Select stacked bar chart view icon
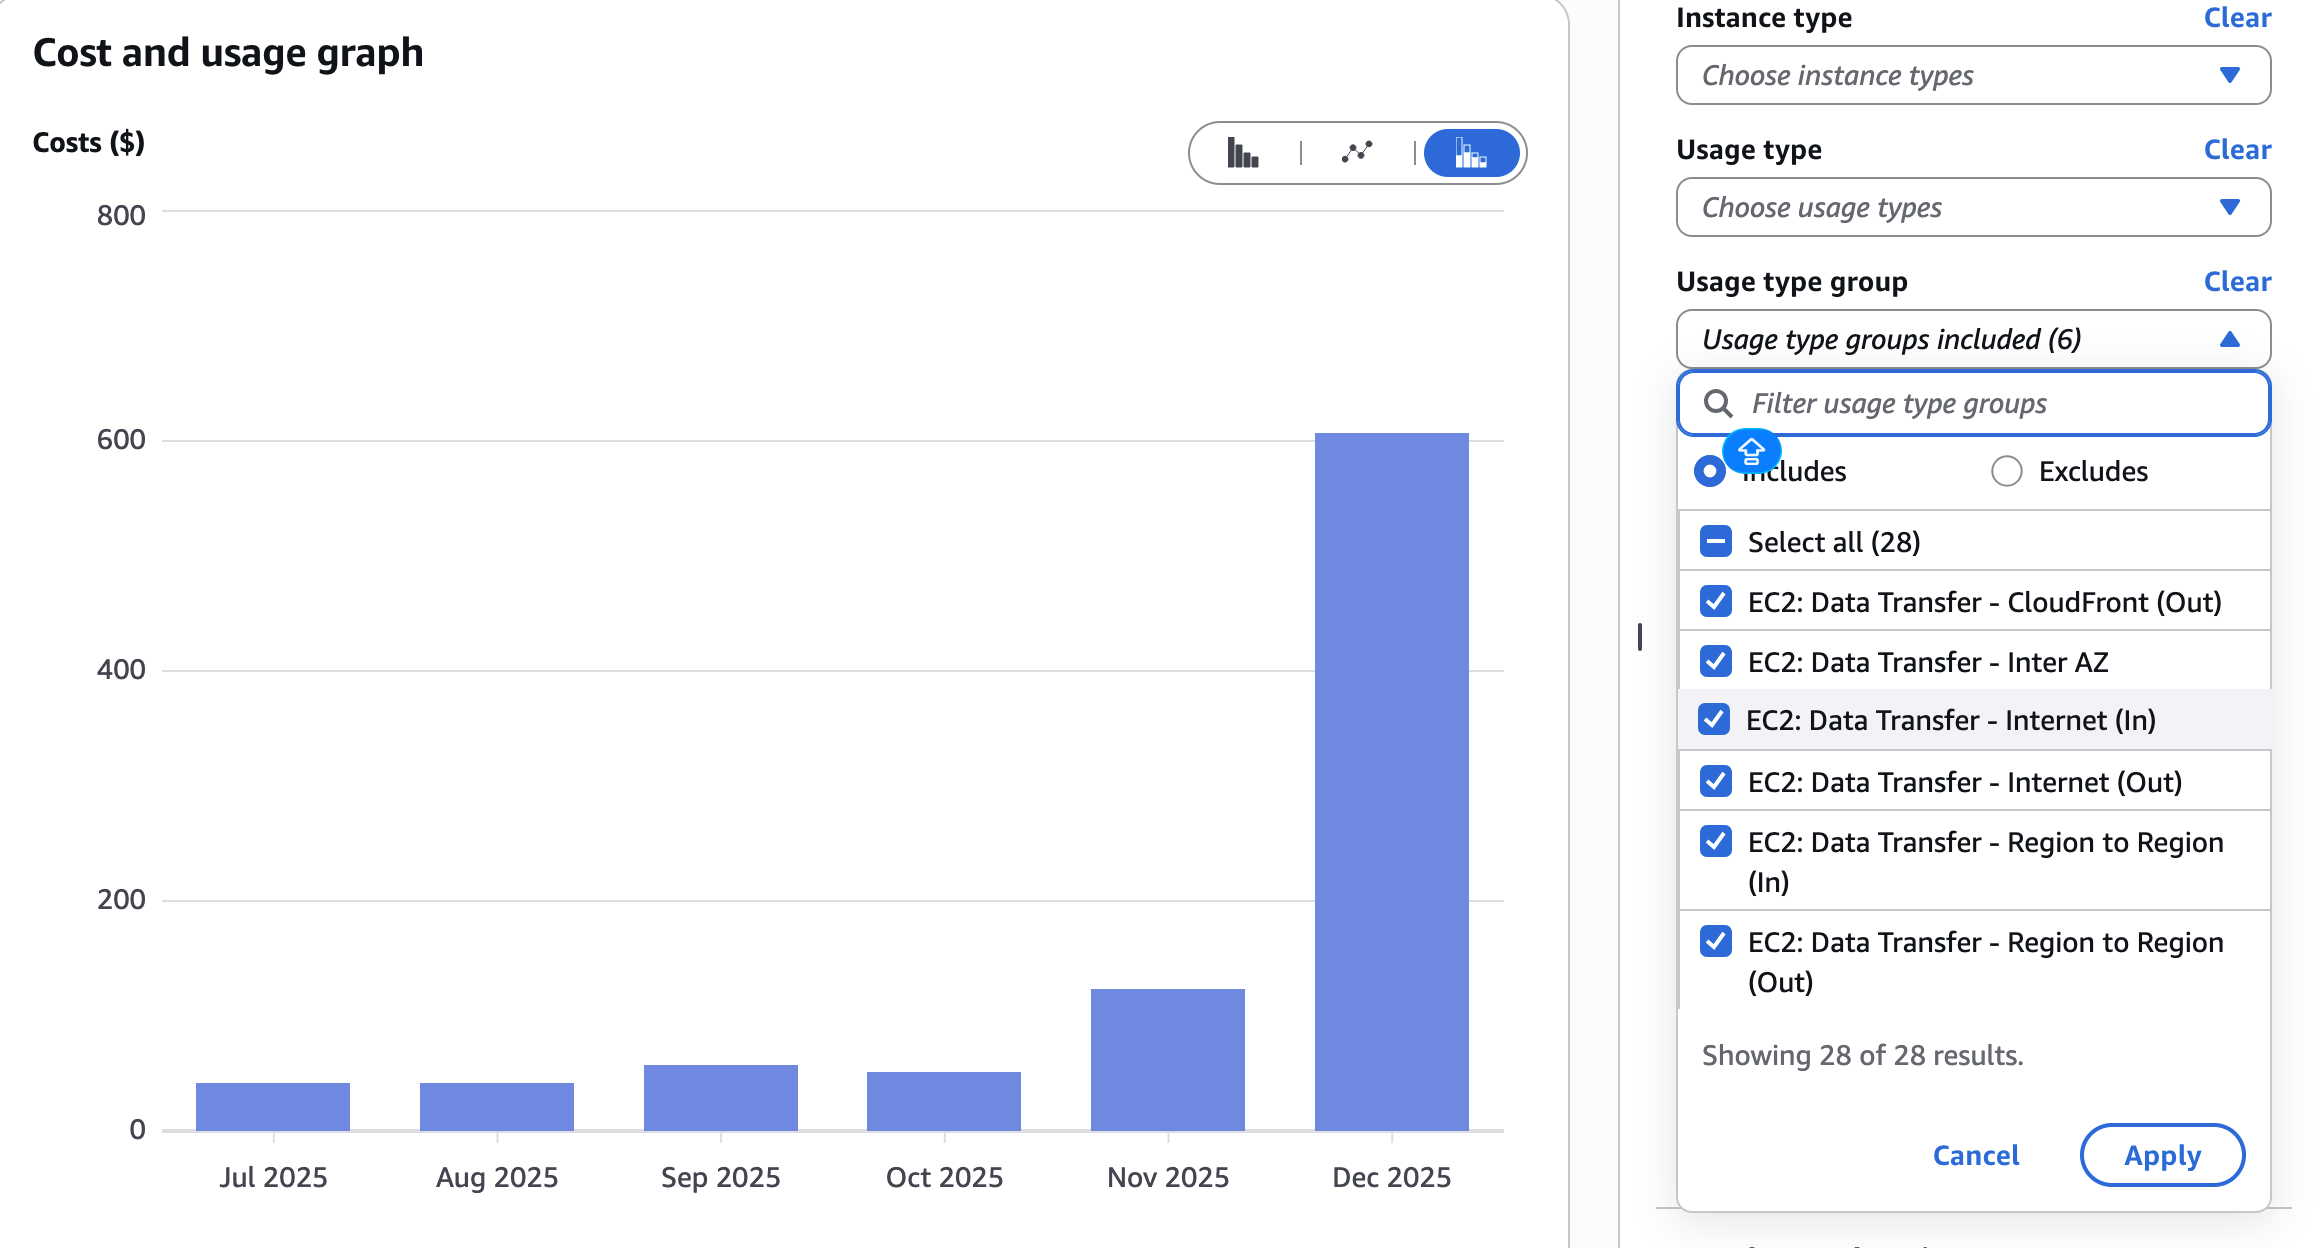Screen dimensions: 2320x1248 (1471, 153)
